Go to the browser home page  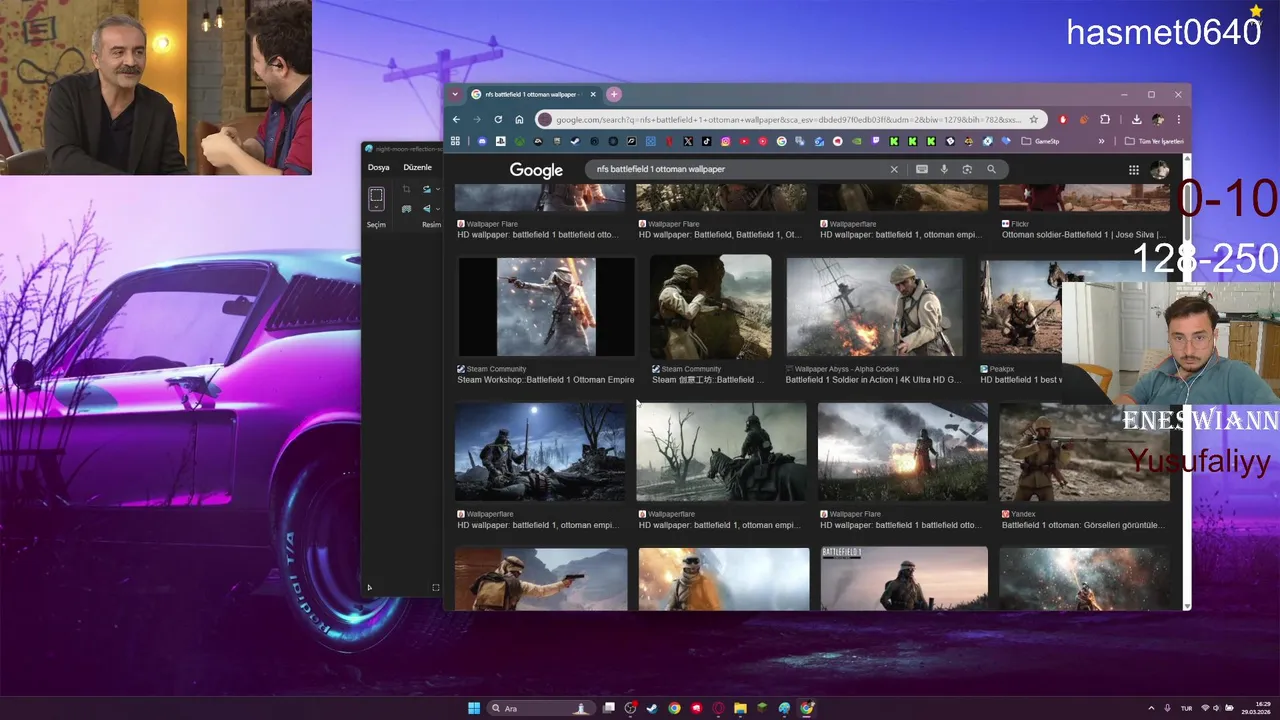(x=519, y=119)
